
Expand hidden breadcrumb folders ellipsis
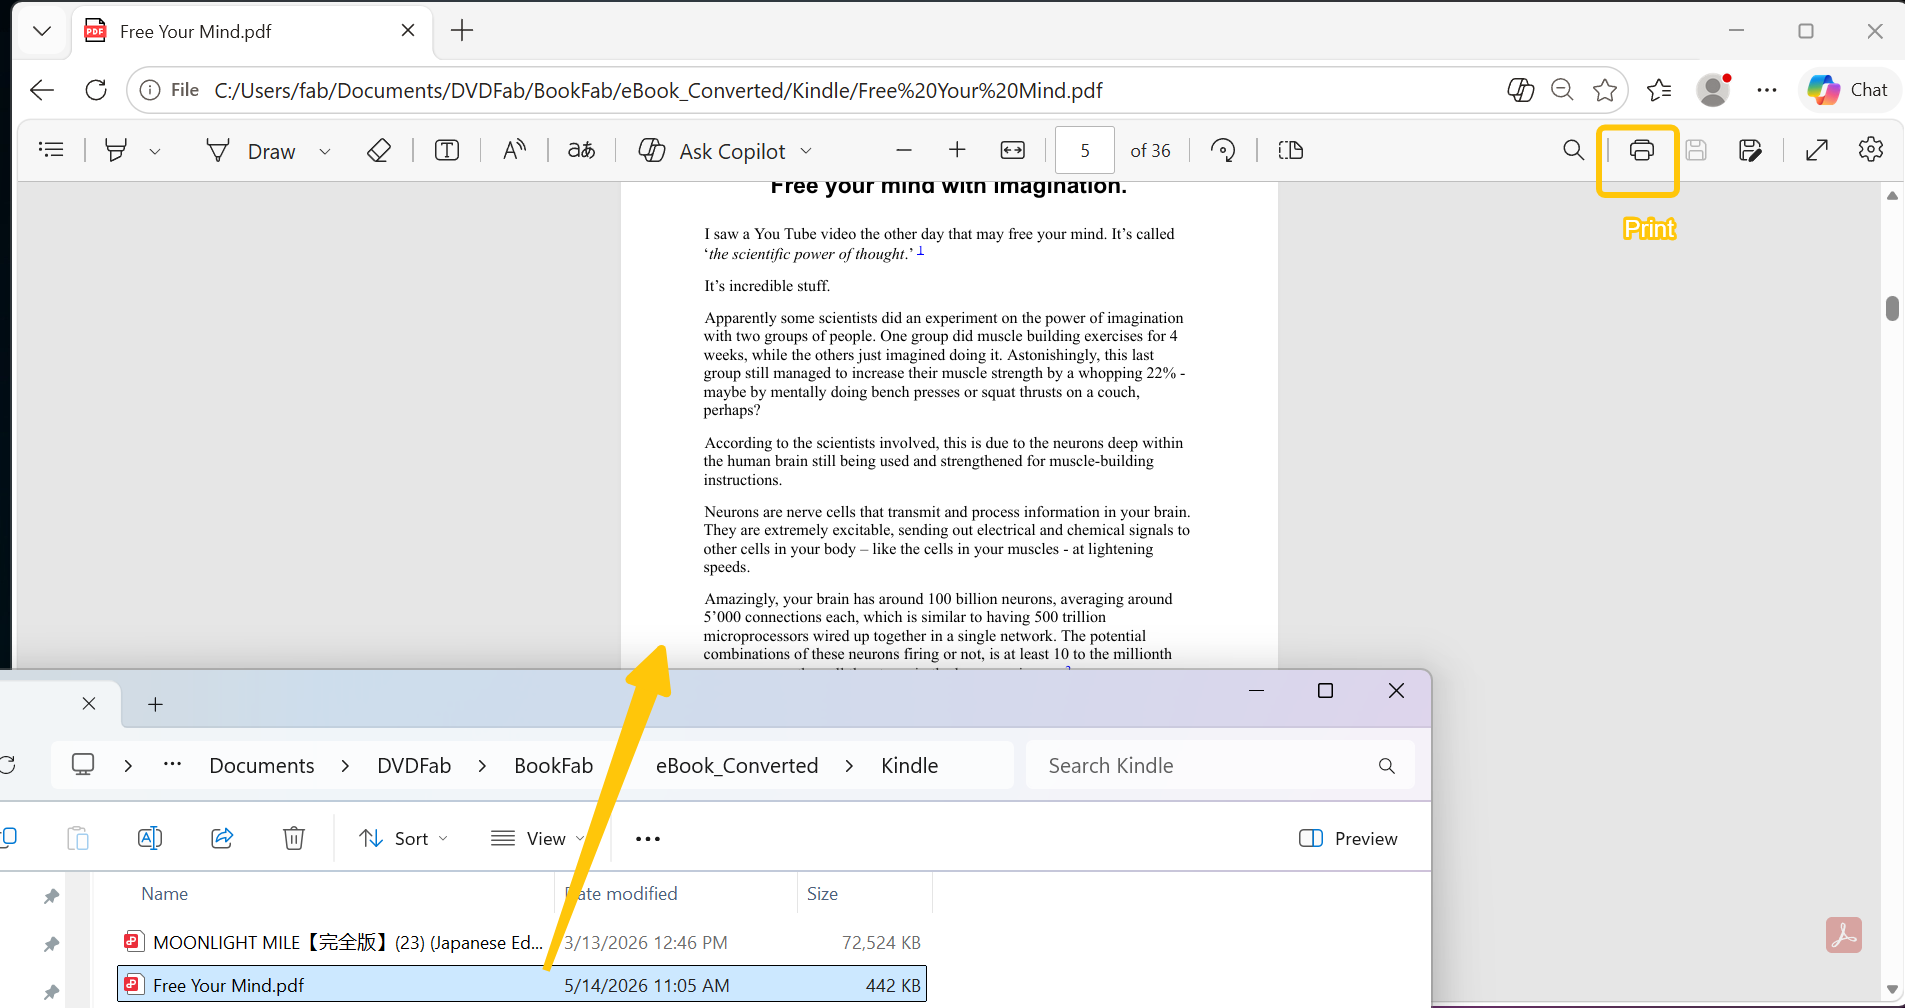[172, 765]
